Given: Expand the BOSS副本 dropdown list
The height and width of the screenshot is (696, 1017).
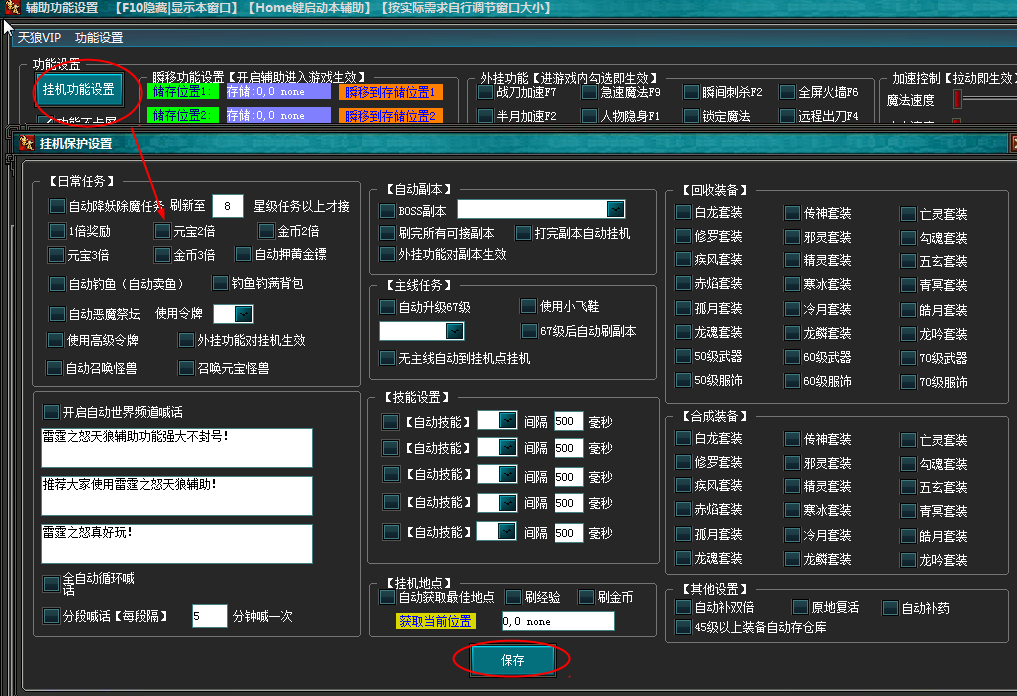Looking at the screenshot, I should (x=616, y=209).
